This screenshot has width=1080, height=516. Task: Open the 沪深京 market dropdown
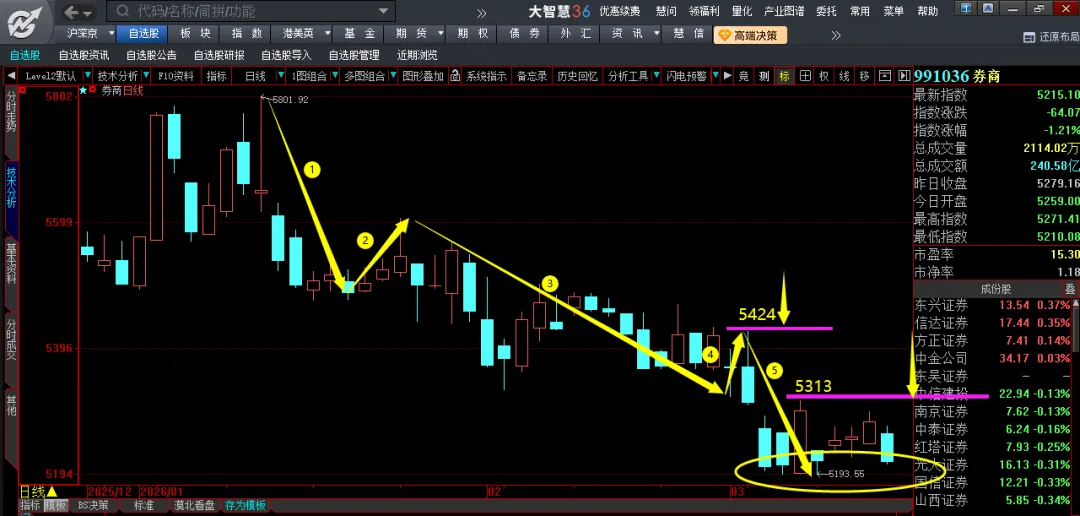(x=112, y=33)
